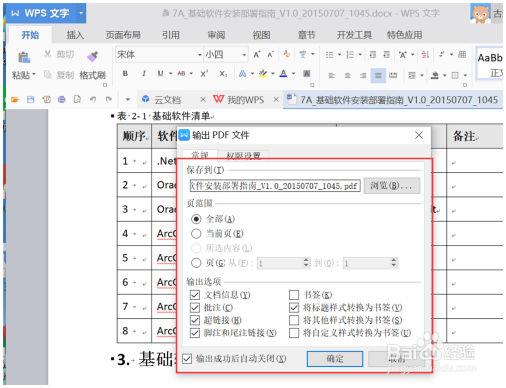Toggle 将标题样式转换为书签 checkbox
Image resolution: width=506 pixels, height=388 pixels.
click(x=294, y=307)
